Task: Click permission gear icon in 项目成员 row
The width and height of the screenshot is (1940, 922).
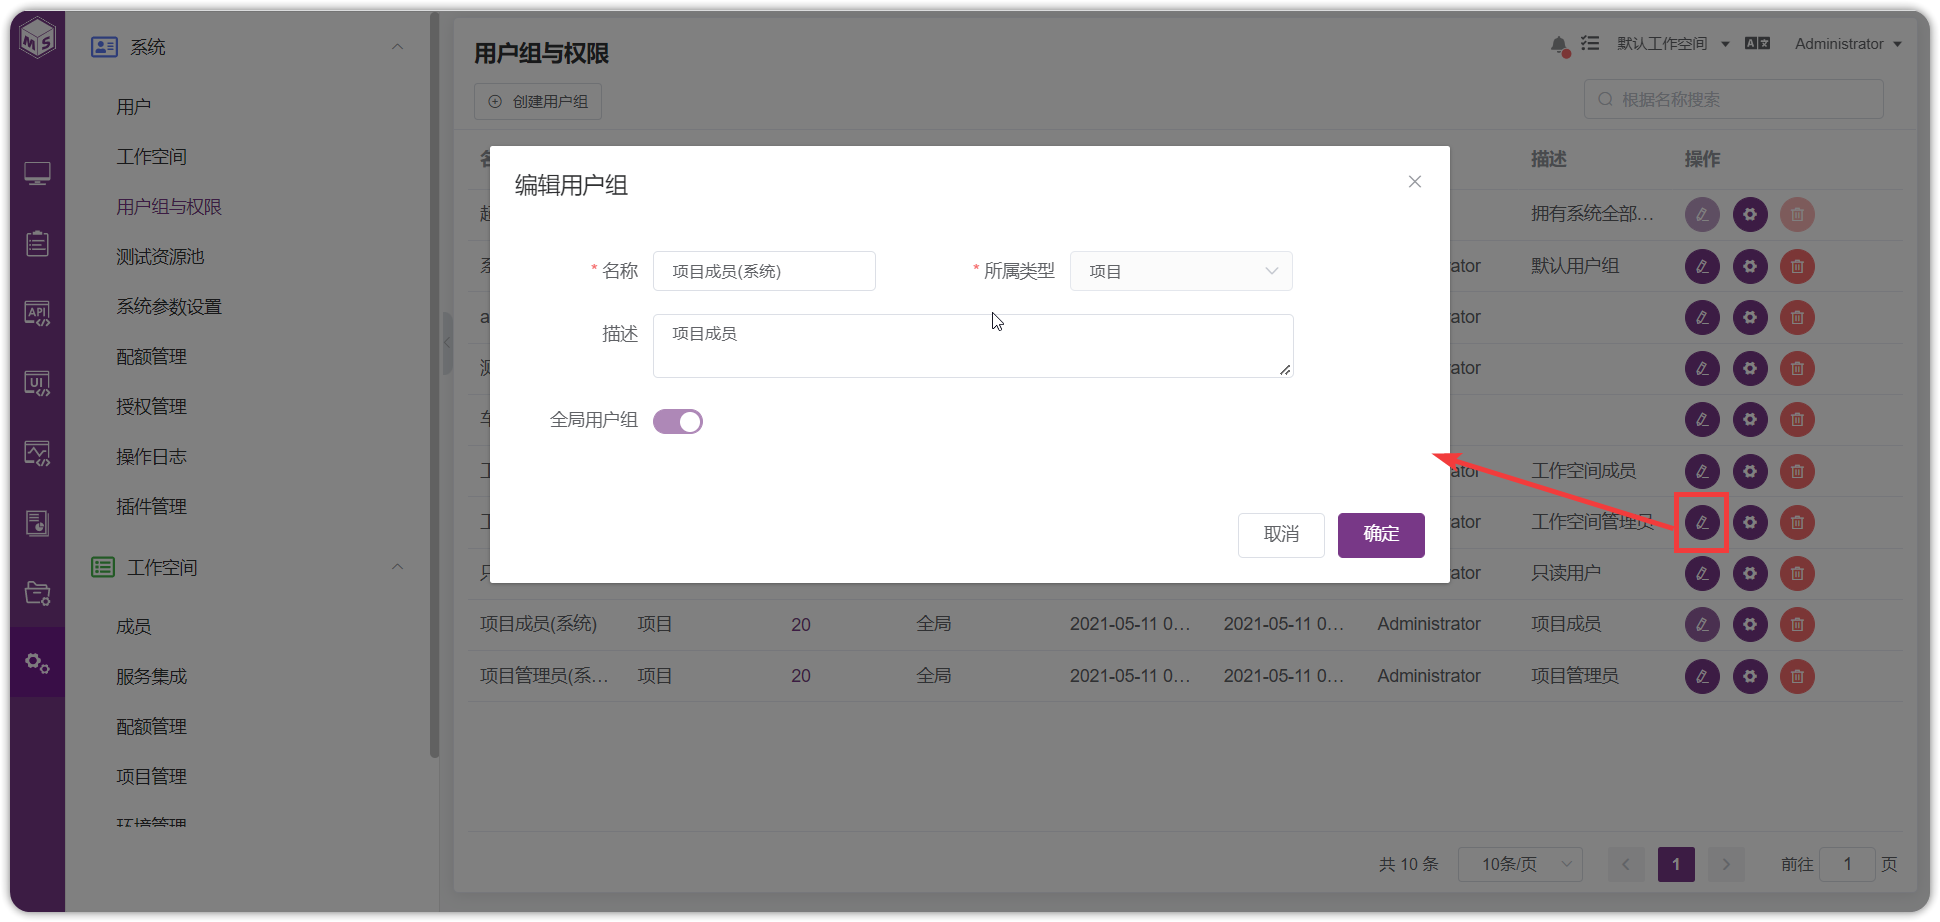Action: point(1750,625)
